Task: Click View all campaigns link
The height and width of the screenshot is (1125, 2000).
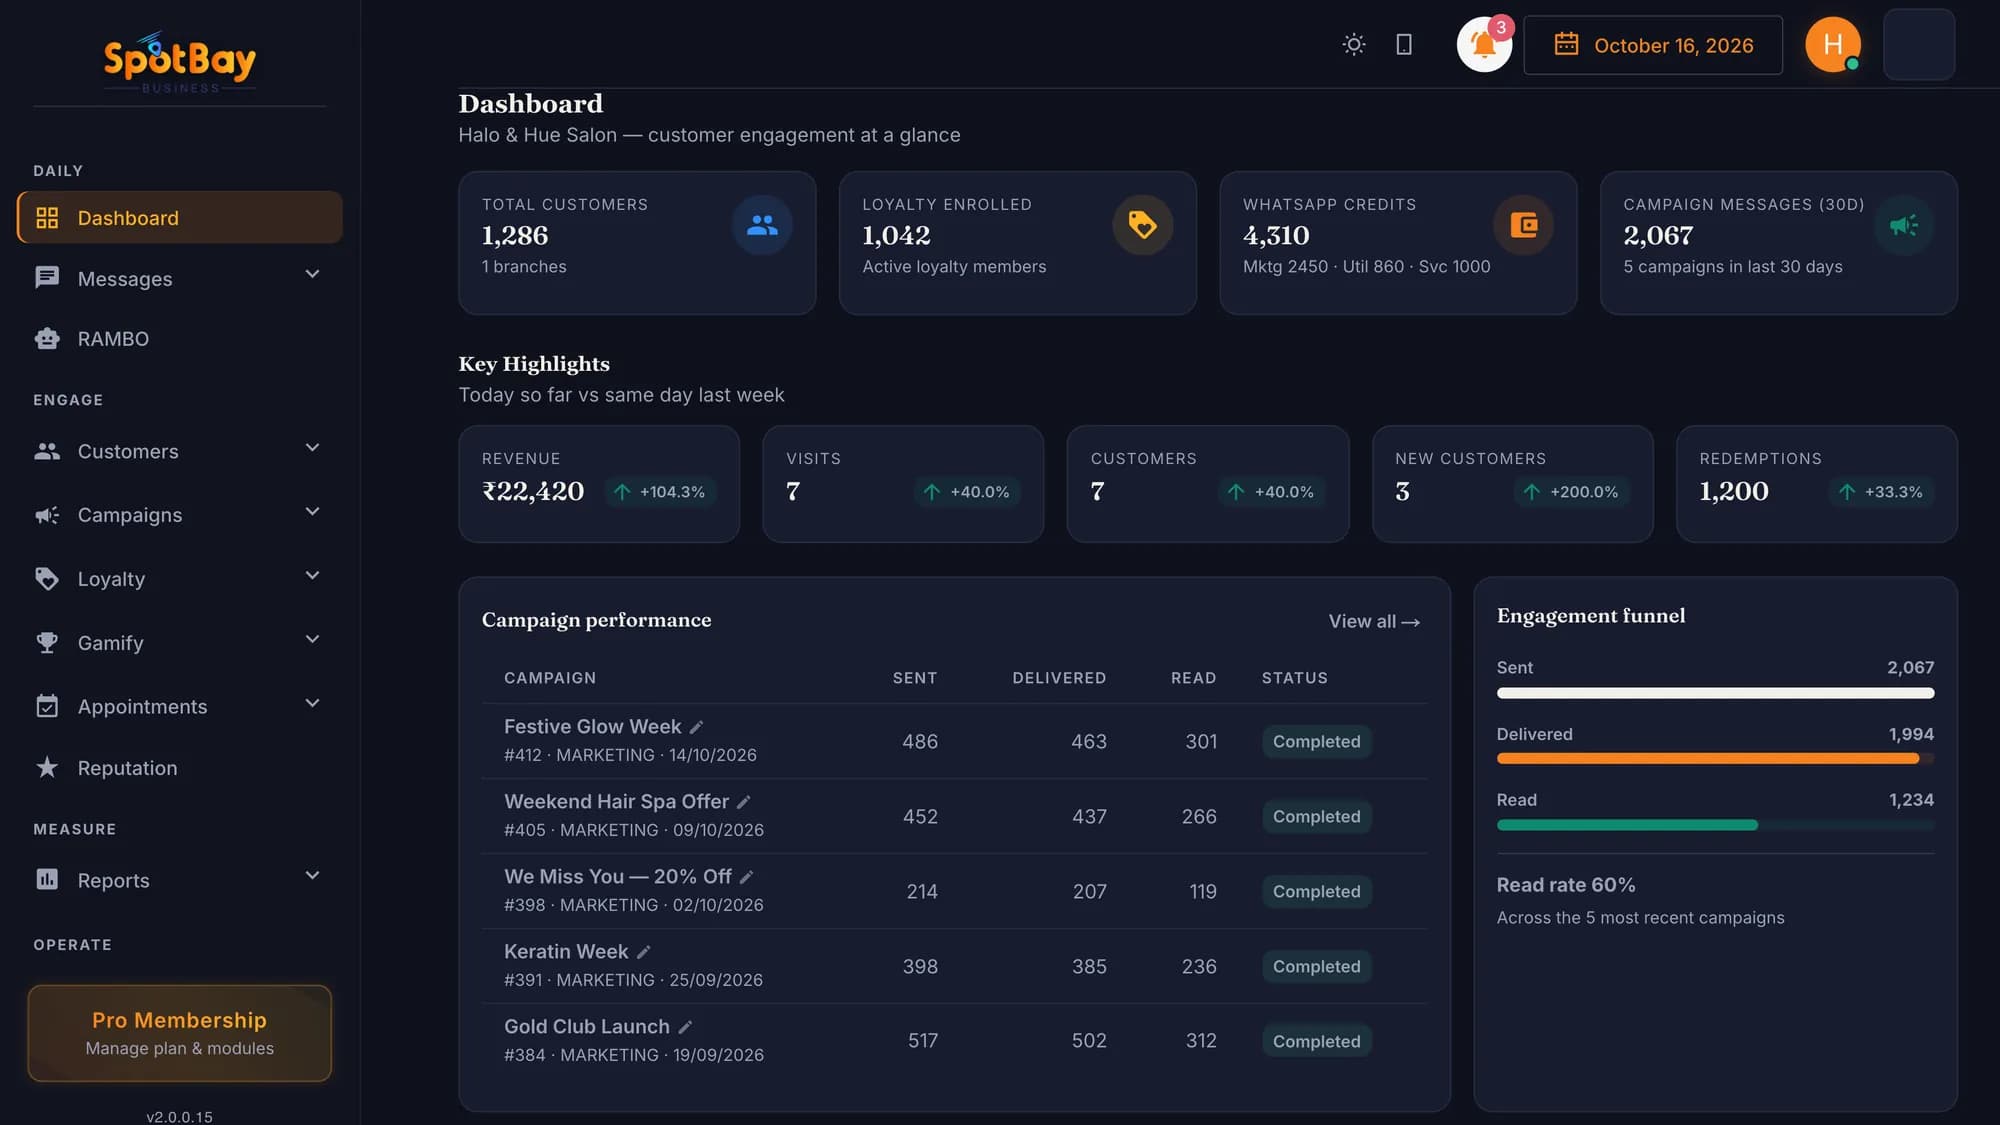Action: coord(1374,621)
